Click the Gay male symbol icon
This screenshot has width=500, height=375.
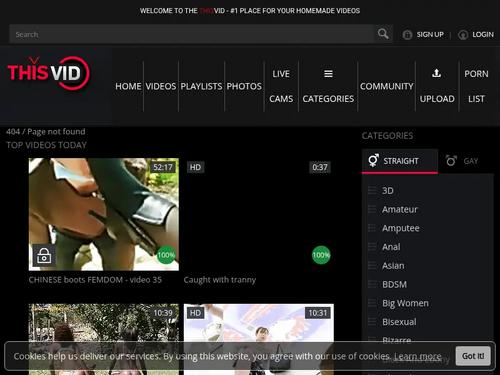[x=451, y=161]
